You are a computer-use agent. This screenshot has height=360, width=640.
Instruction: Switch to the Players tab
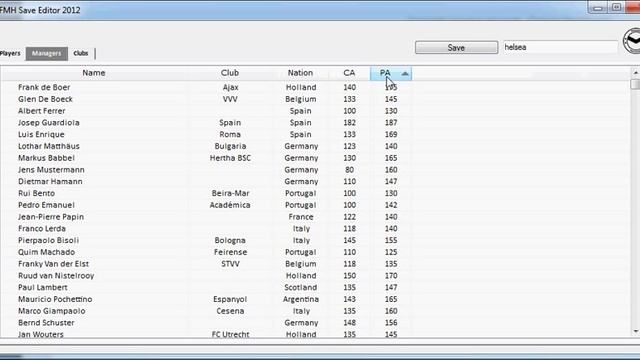(10, 53)
